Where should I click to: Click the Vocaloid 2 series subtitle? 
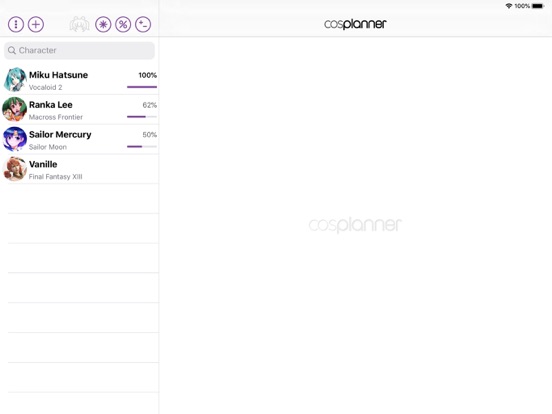click(45, 87)
